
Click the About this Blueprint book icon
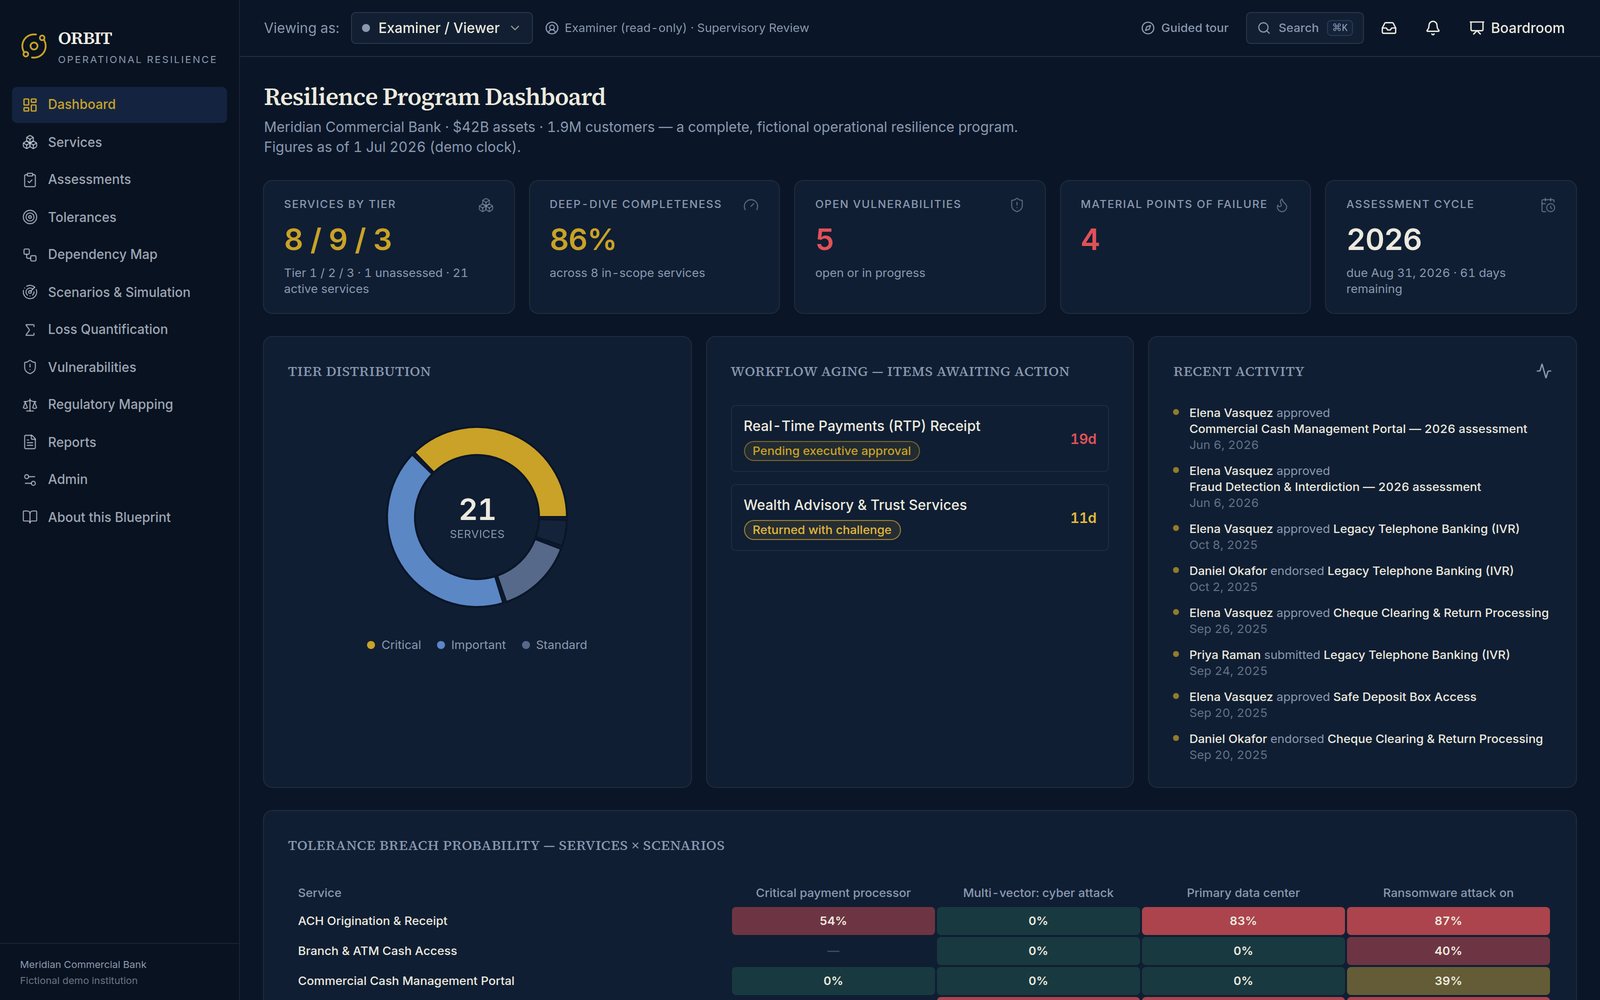coord(30,517)
